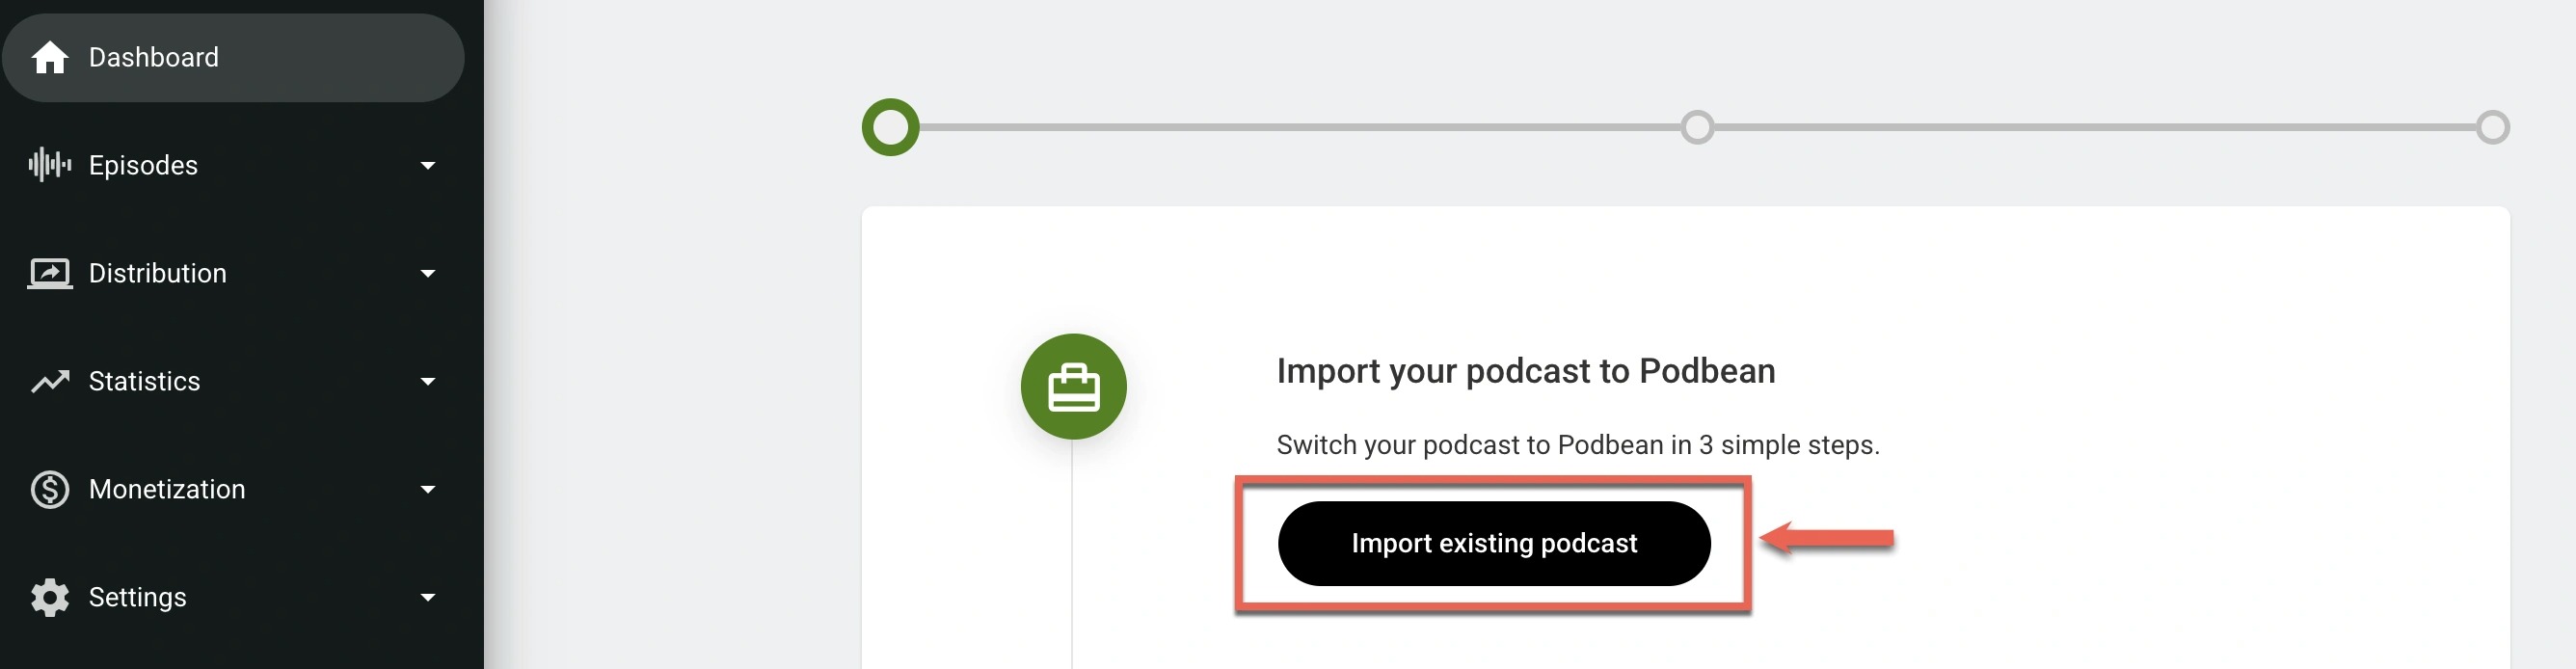The height and width of the screenshot is (669, 2576).
Task: Click the Import existing podcast button
Action: (x=1494, y=543)
